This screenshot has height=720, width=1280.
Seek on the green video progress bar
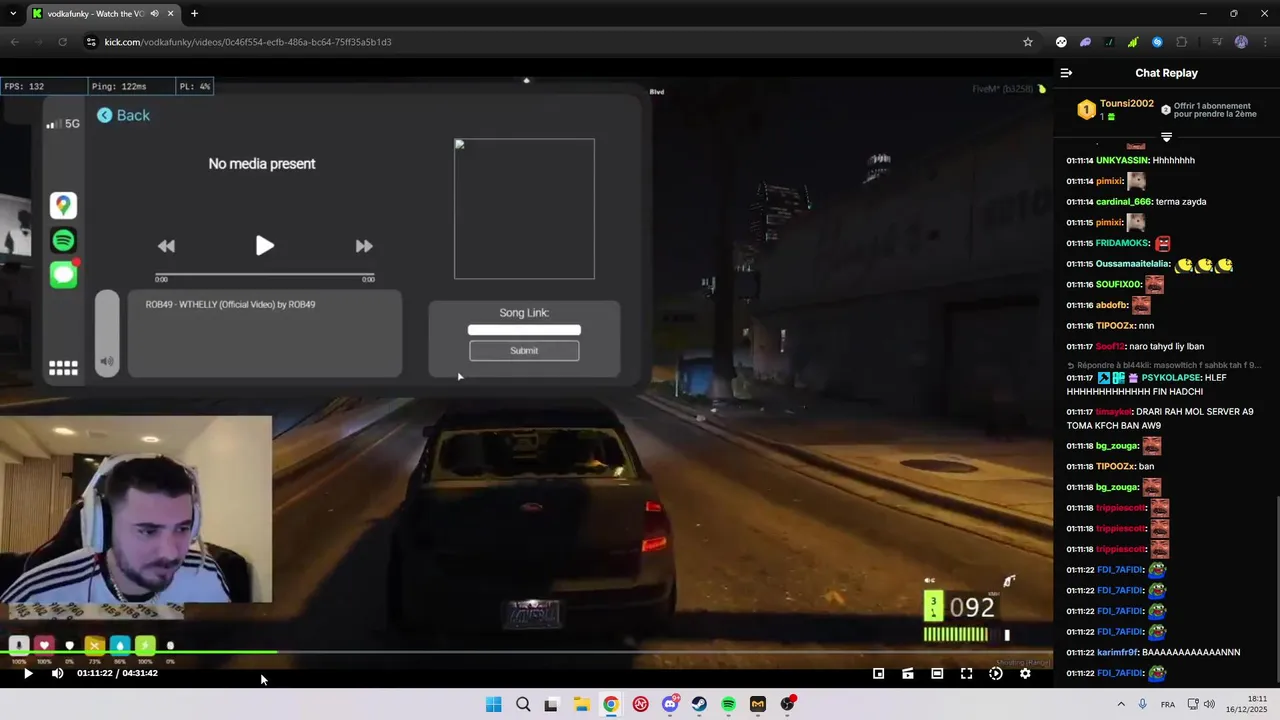pos(526,653)
